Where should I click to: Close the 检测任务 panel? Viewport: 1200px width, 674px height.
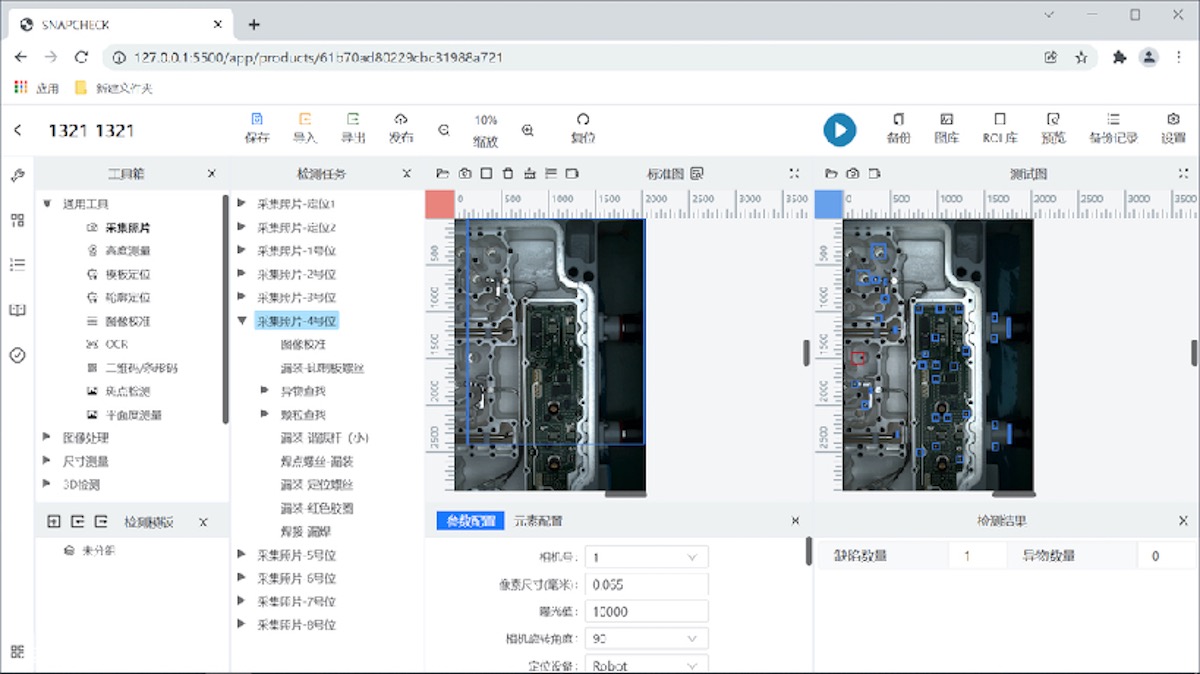coord(406,174)
